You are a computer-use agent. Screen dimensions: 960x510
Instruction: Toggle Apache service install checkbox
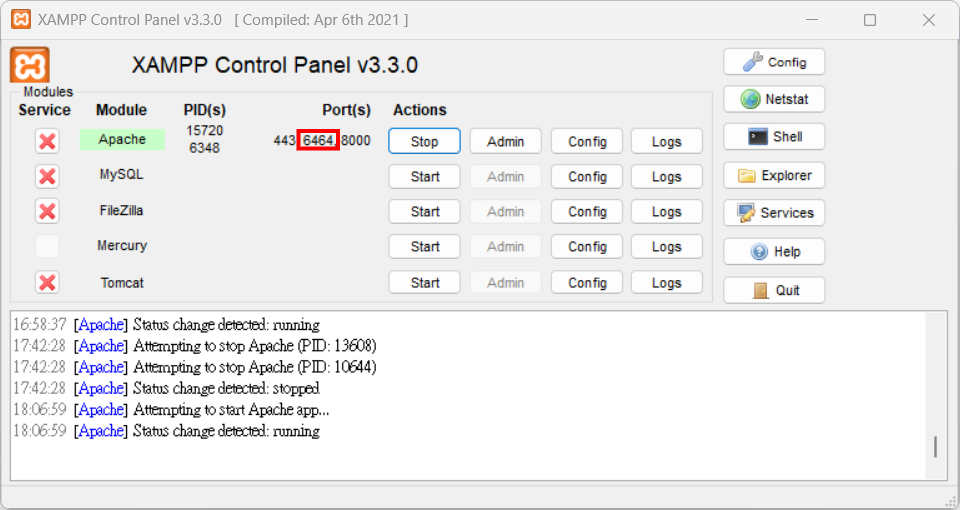(x=47, y=141)
